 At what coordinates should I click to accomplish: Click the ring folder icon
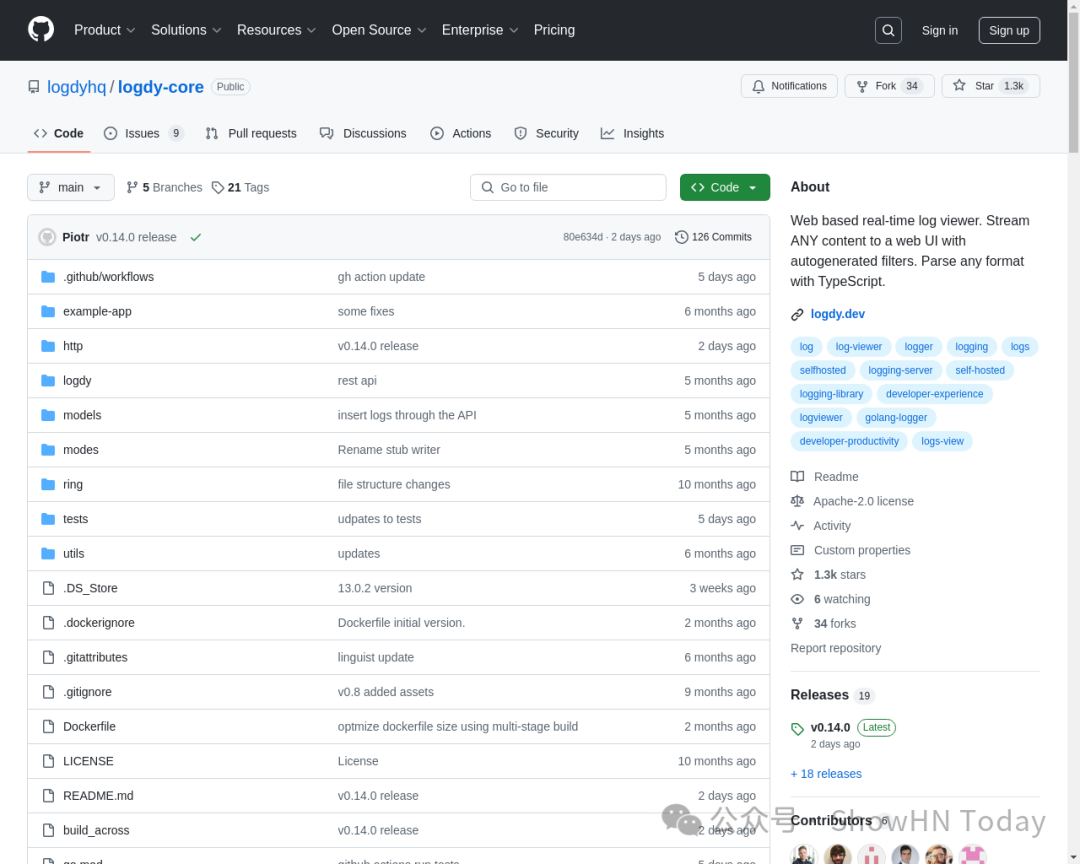coord(48,484)
